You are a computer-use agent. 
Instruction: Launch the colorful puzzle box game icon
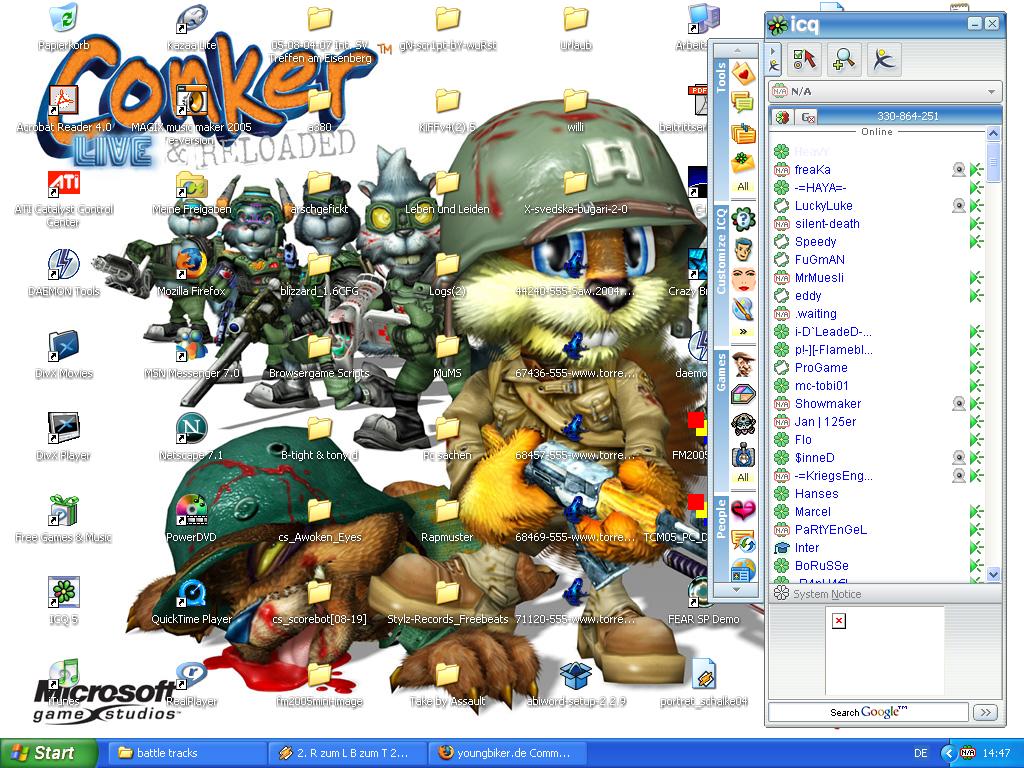pos(743,394)
